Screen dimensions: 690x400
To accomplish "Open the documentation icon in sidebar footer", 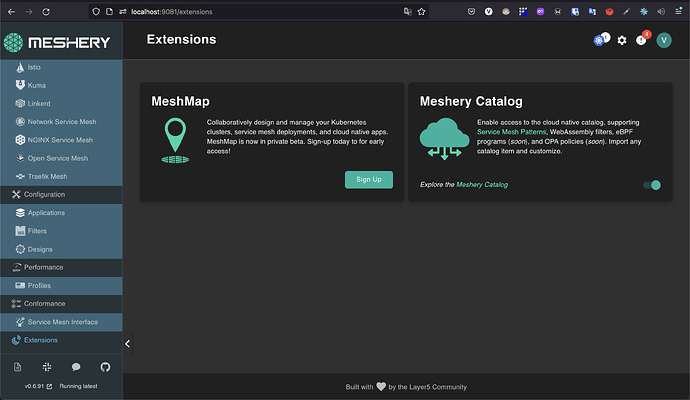I will (x=17, y=367).
